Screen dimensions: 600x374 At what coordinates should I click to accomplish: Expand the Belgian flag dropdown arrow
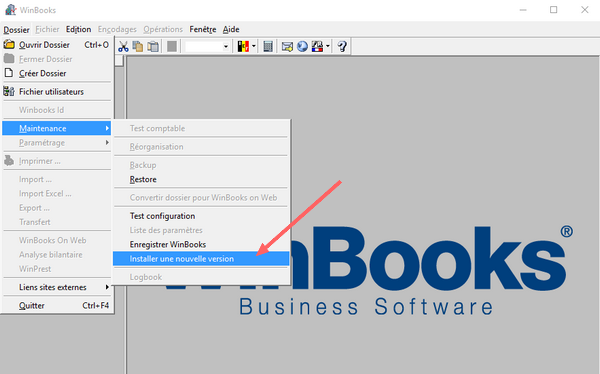253,46
